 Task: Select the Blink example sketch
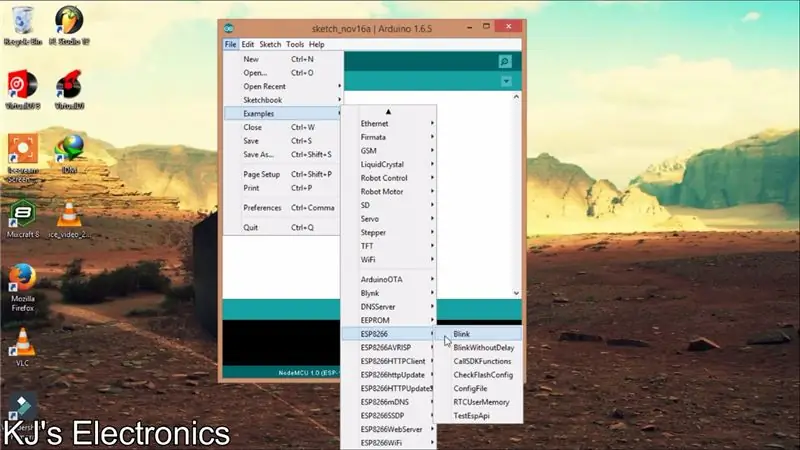[479, 334]
